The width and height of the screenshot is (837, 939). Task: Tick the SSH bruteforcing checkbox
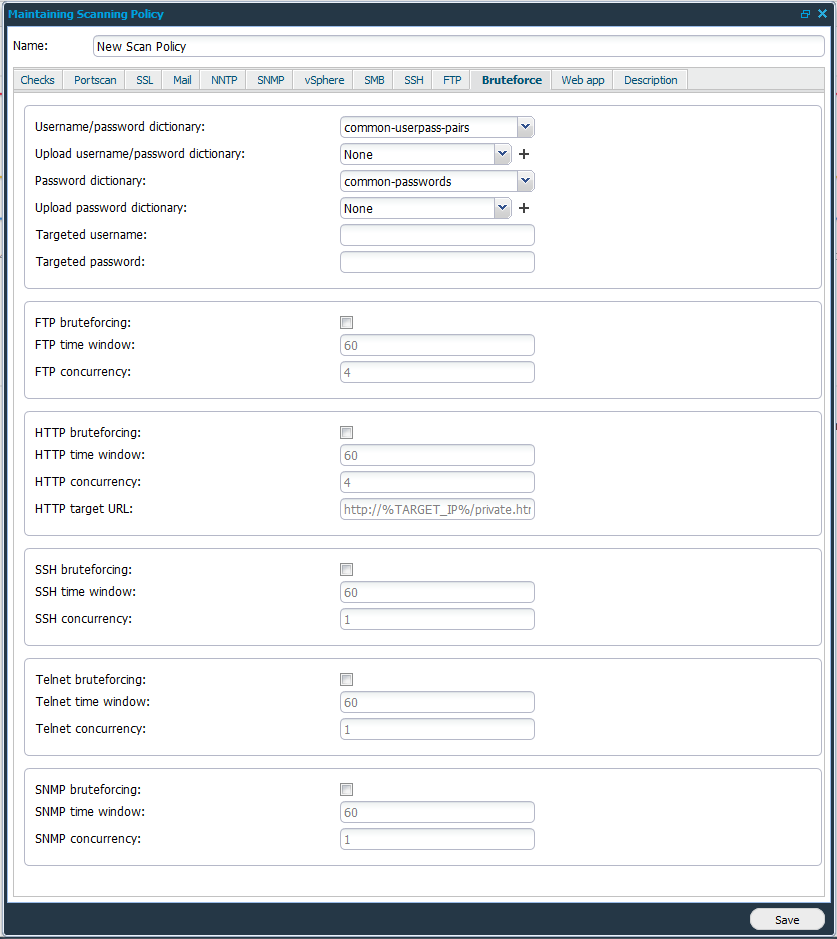(347, 570)
